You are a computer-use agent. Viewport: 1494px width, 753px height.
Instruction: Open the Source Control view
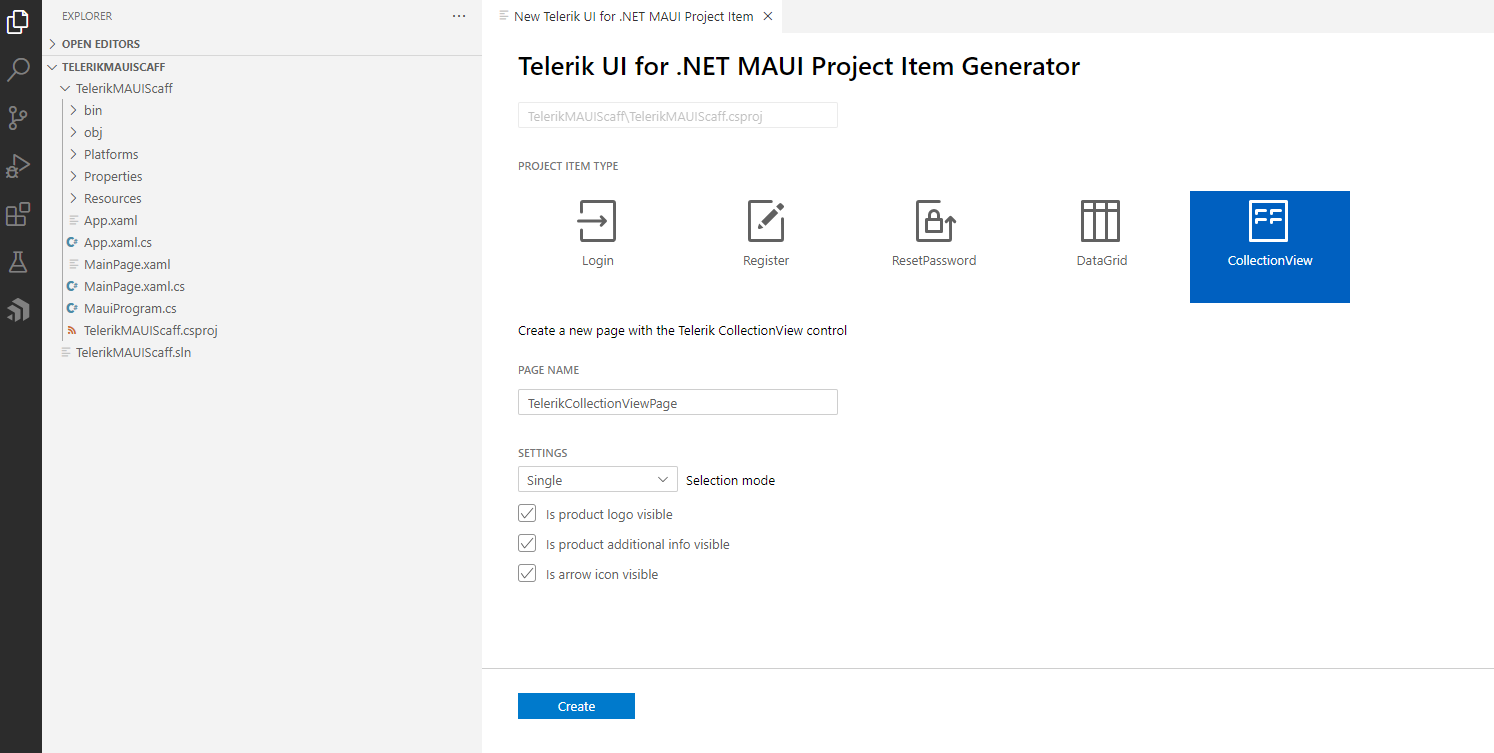(20, 118)
